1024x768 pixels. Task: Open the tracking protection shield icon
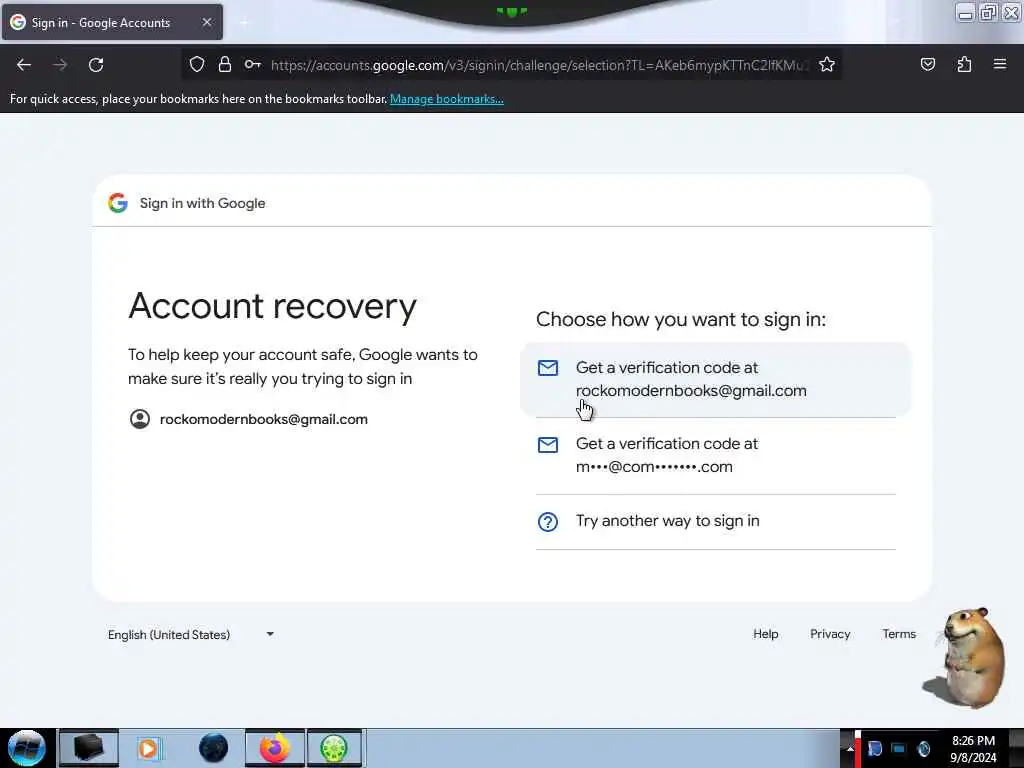click(197, 64)
